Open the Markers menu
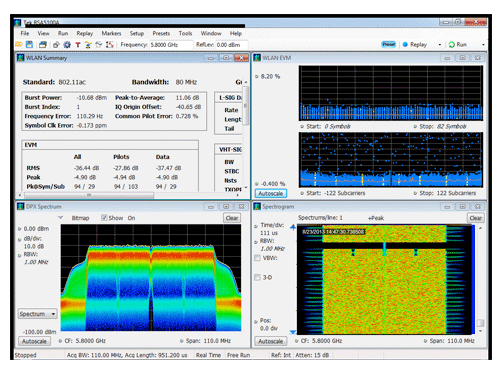The width and height of the screenshot is (500, 375). click(x=111, y=33)
